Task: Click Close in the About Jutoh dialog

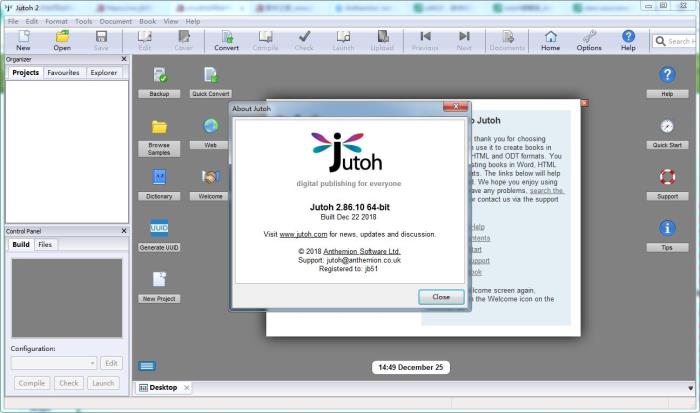Action: tap(441, 297)
